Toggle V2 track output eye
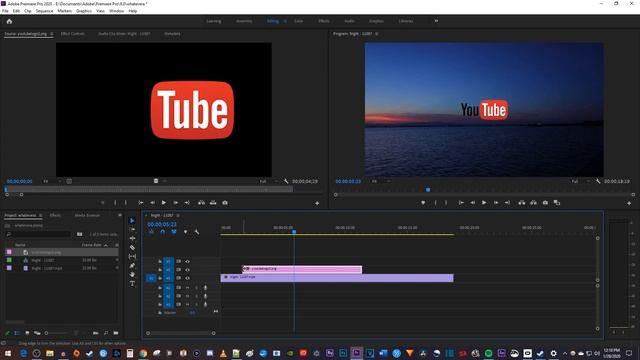 187,270
